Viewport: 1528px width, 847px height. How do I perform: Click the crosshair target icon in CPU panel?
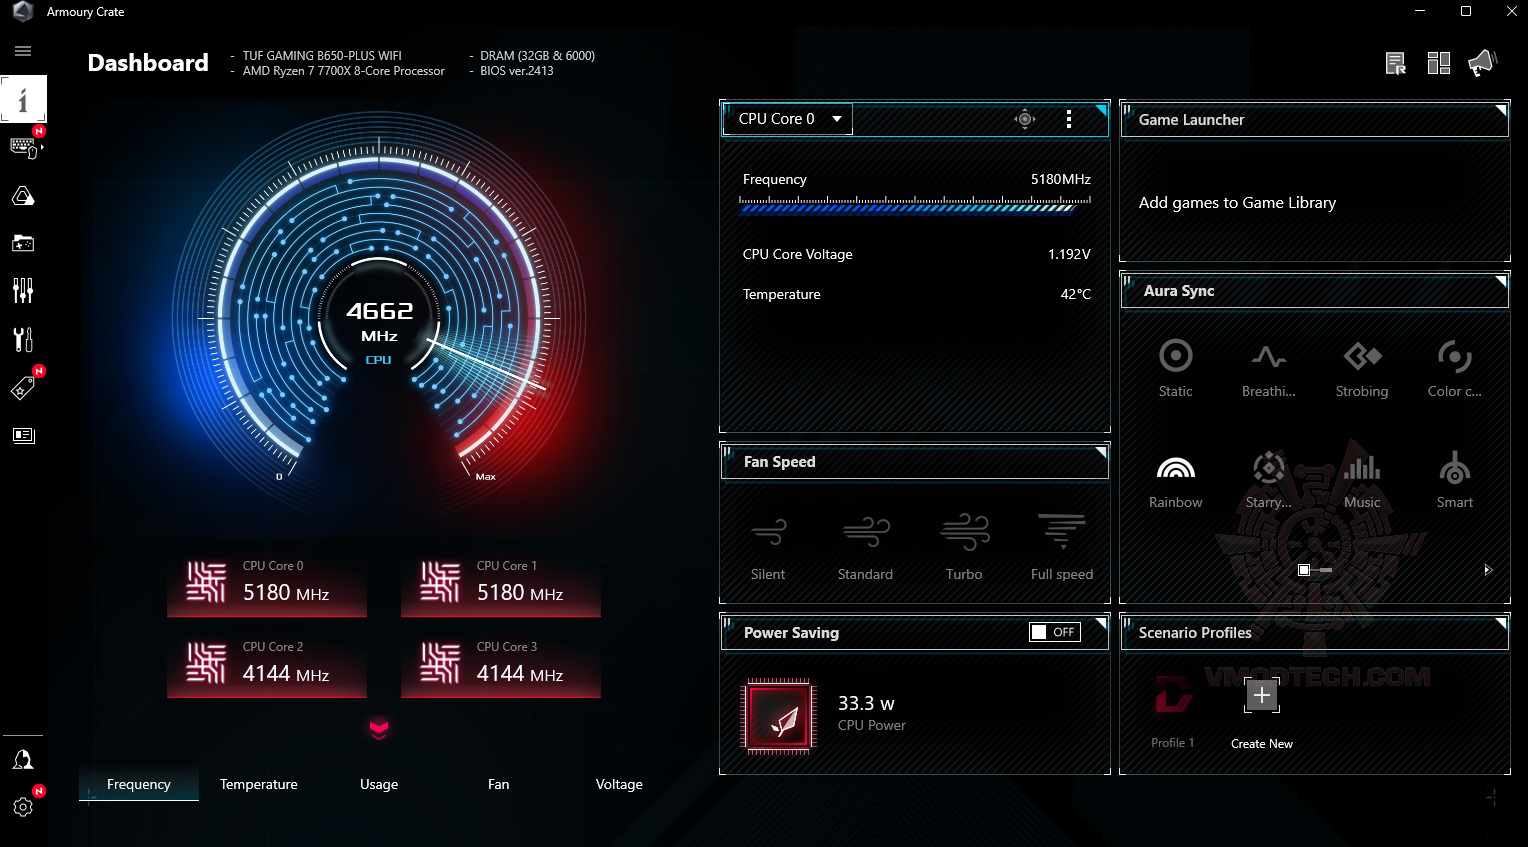pyautogui.click(x=1025, y=119)
